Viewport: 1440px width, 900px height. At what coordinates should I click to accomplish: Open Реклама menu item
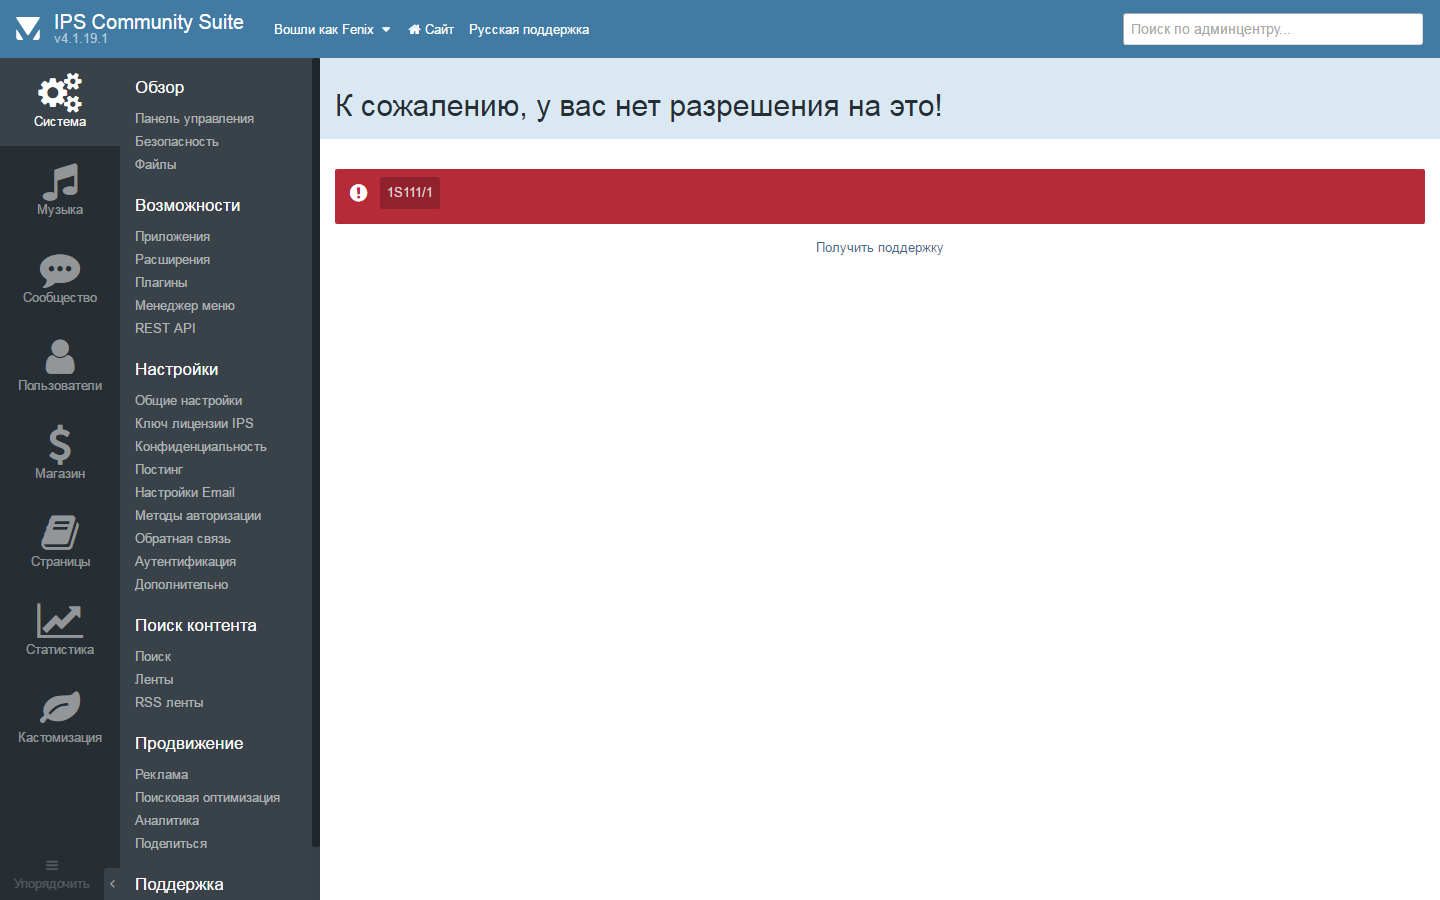tap(162, 774)
